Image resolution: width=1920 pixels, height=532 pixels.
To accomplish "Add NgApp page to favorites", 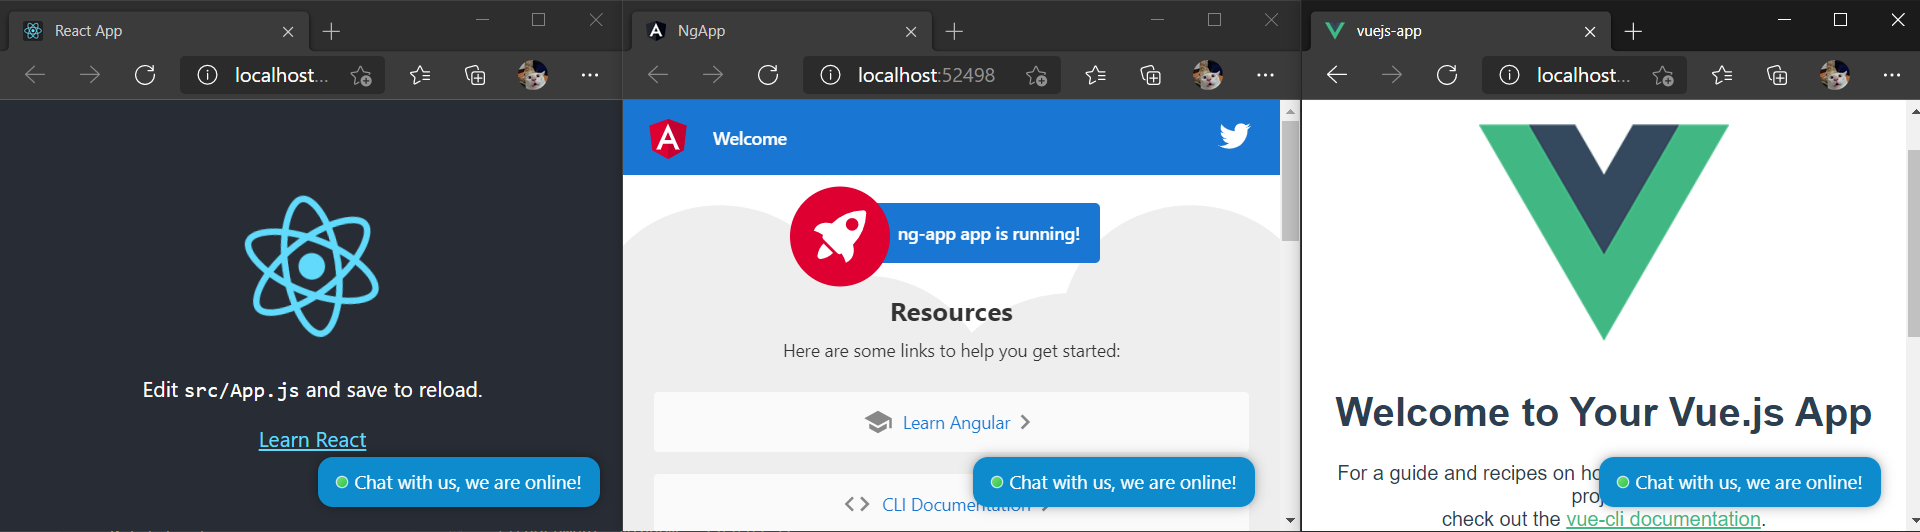I will click(1037, 76).
